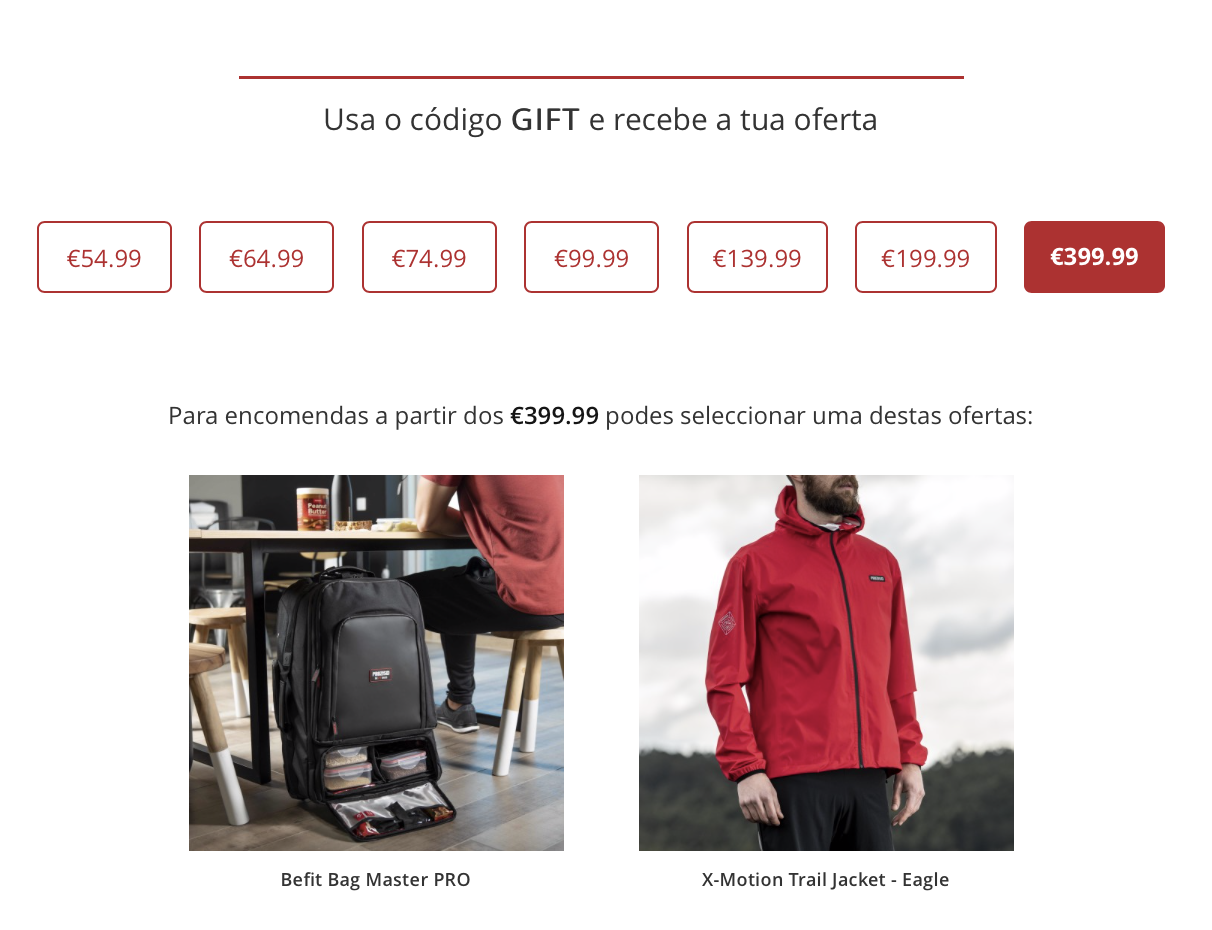Screen dimensions: 1212x930
Task: Show offers for €139.99 orders
Action: point(757,257)
